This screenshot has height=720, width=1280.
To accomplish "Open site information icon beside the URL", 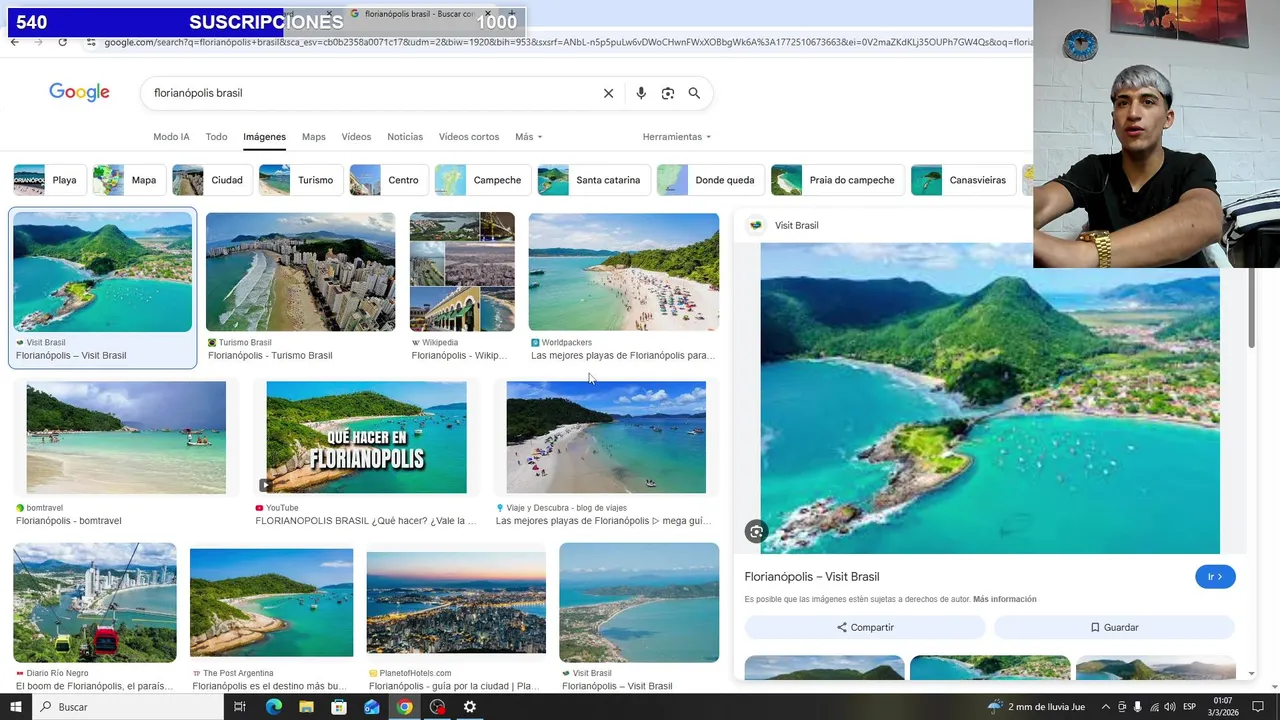I will point(91,42).
